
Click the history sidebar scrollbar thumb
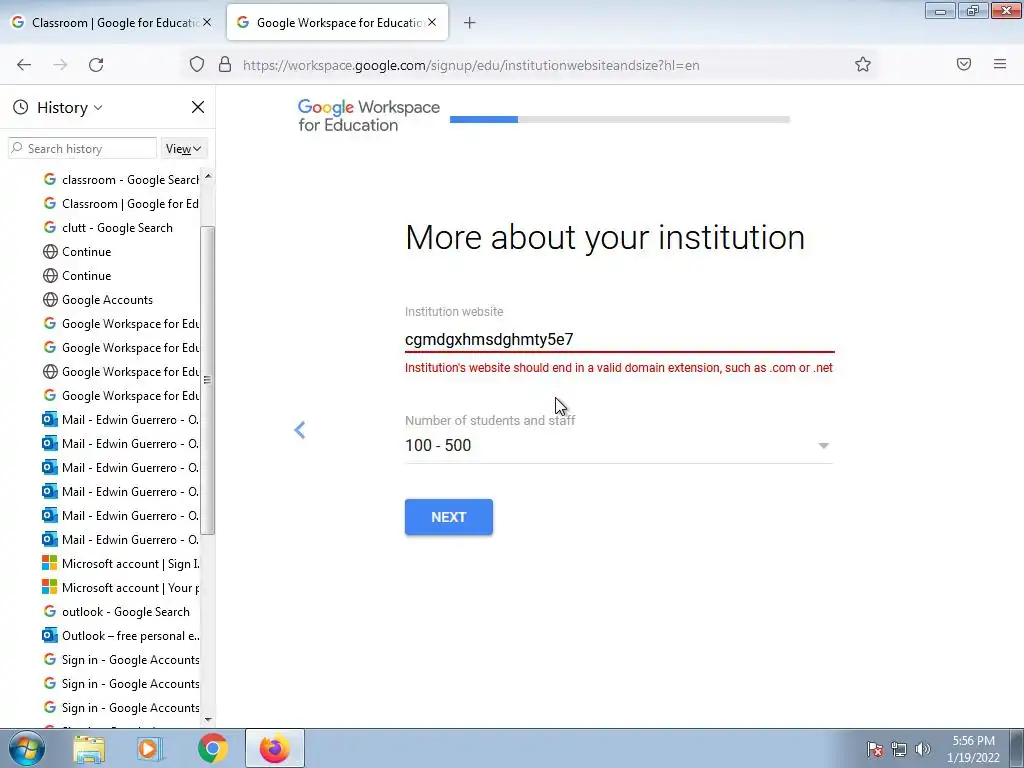click(x=208, y=380)
